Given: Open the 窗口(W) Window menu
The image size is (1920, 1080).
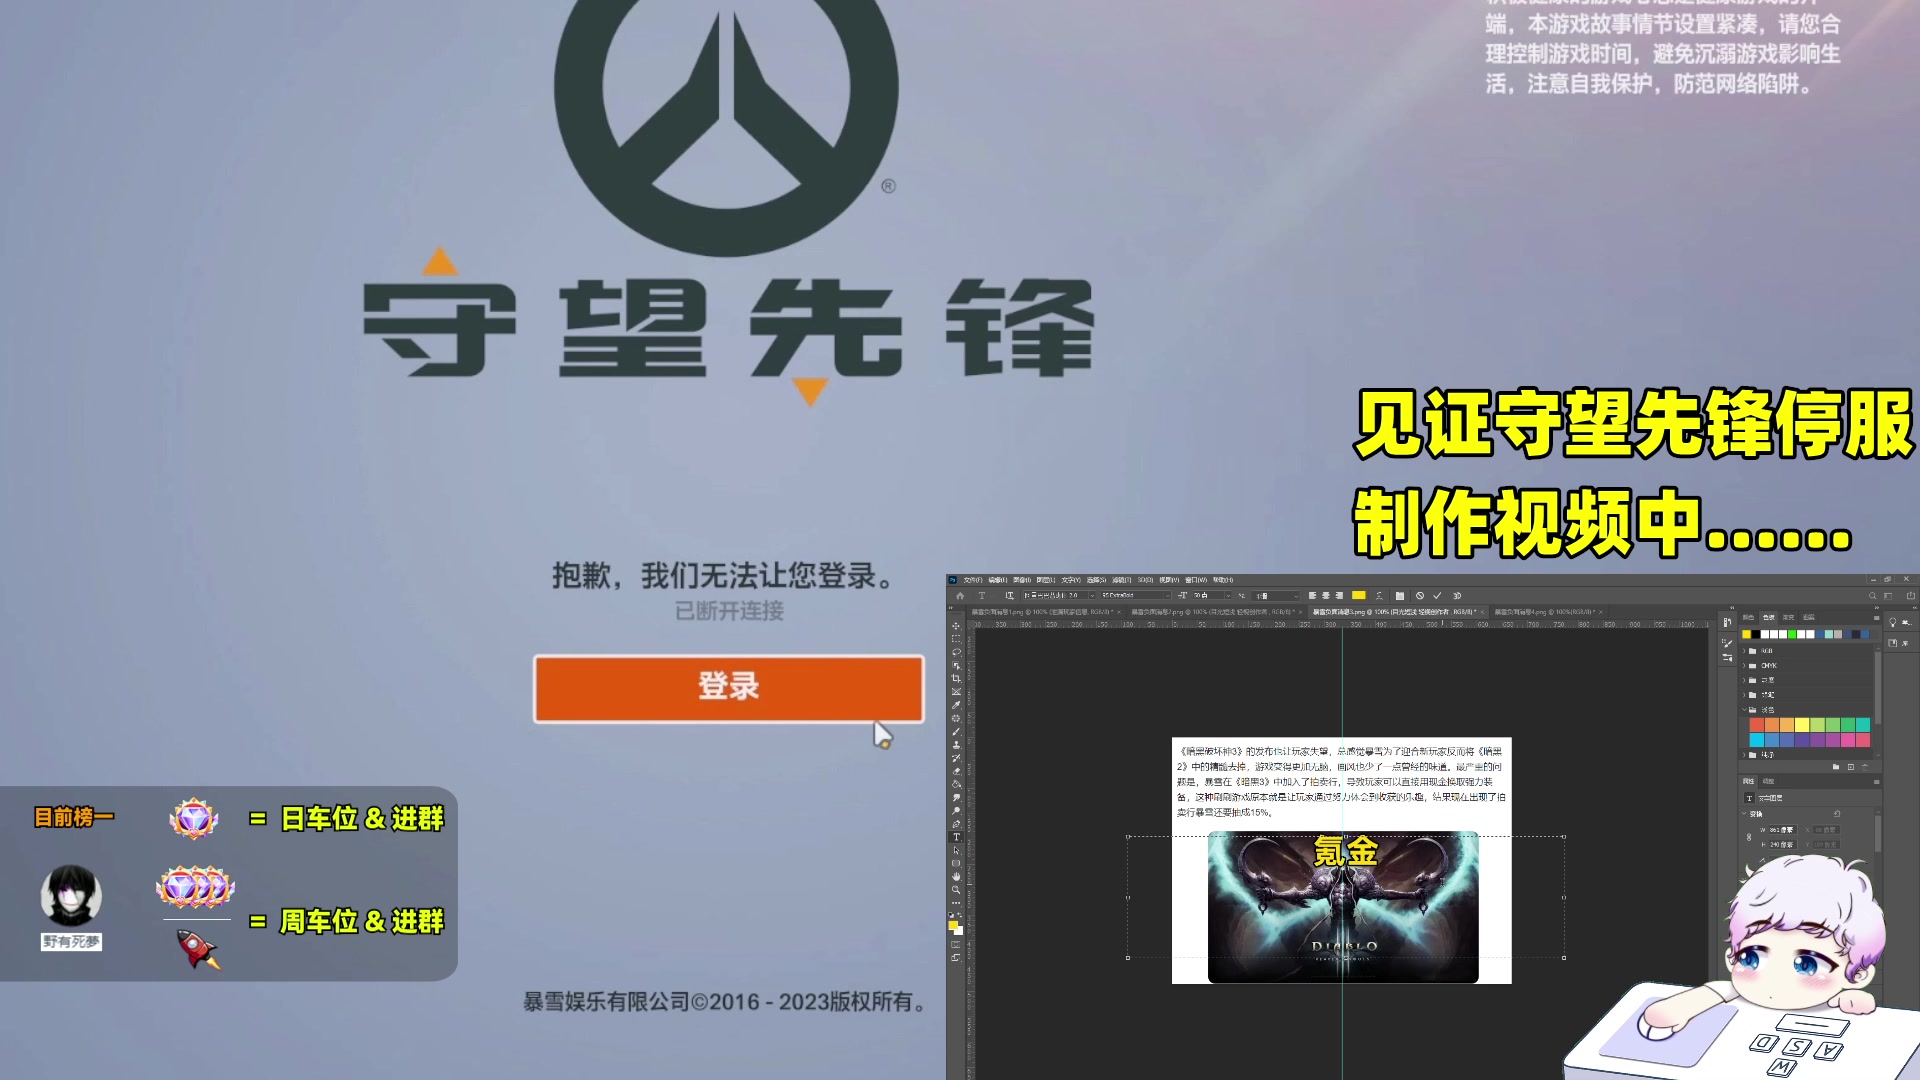Looking at the screenshot, I should tap(1196, 580).
